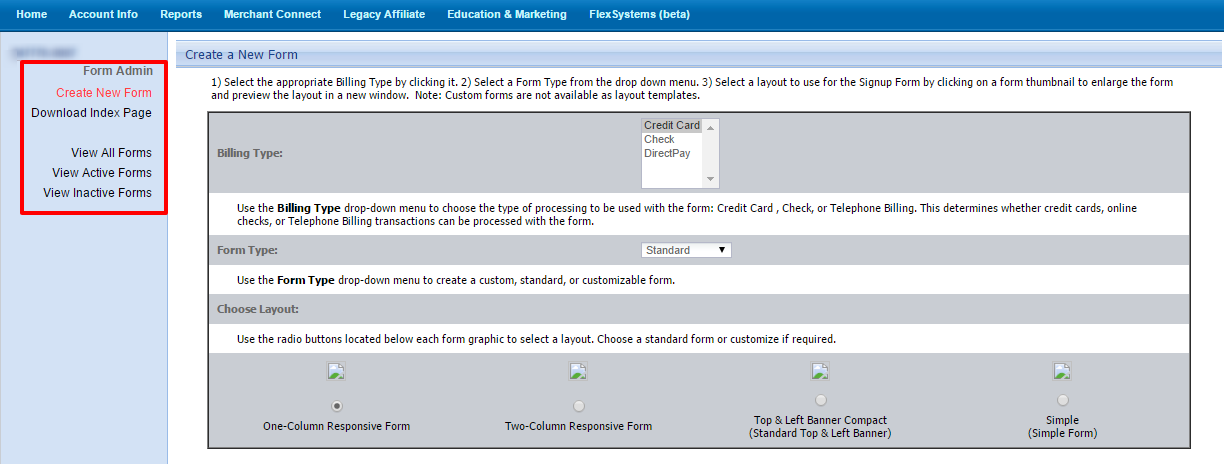Select the One-Column Responsive Form radio button
The height and width of the screenshot is (464, 1224).
click(337, 405)
